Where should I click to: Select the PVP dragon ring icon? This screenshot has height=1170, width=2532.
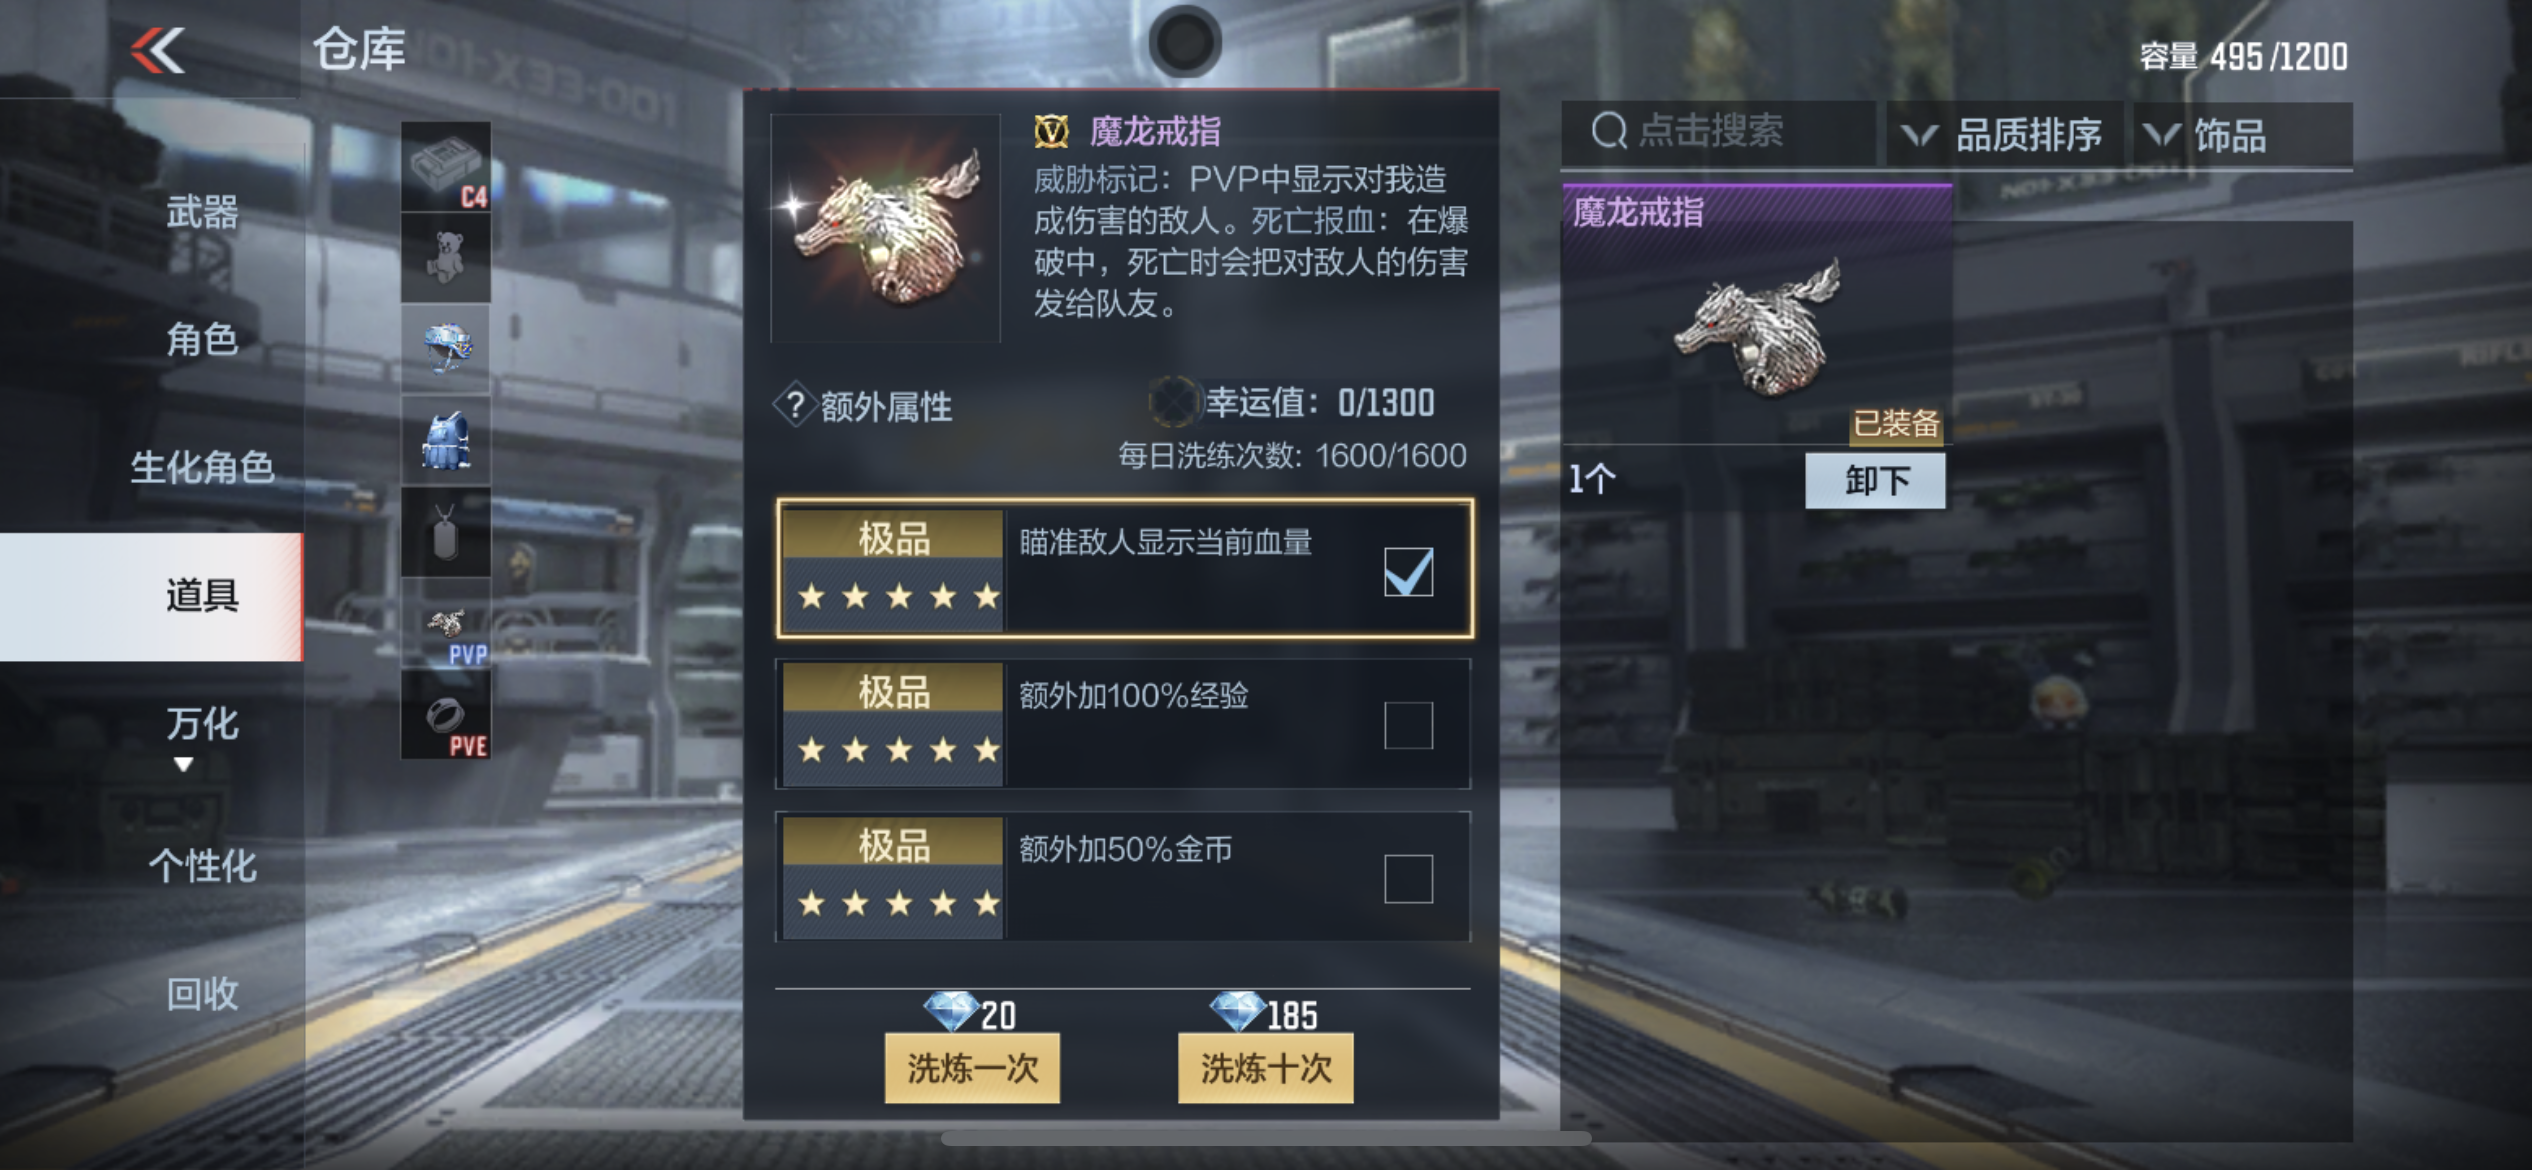click(x=446, y=623)
